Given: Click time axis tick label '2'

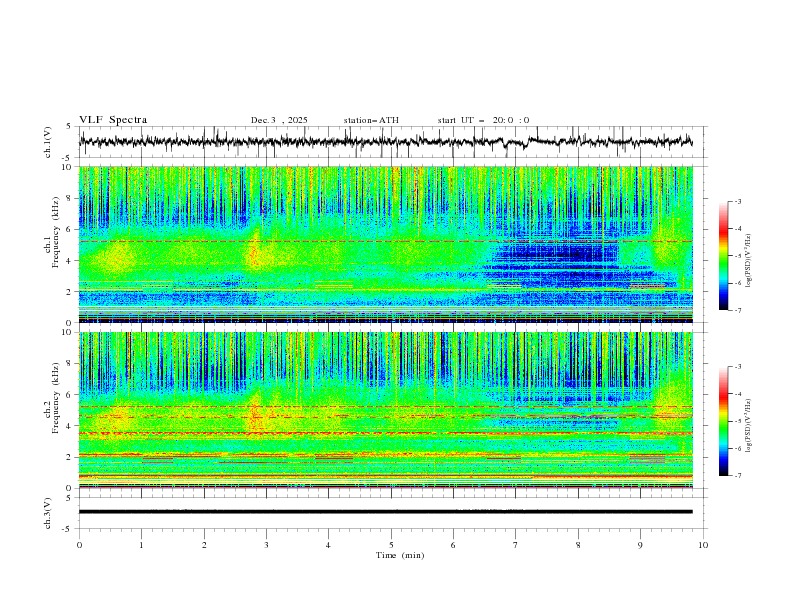Looking at the screenshot, I should coord(204,545).
